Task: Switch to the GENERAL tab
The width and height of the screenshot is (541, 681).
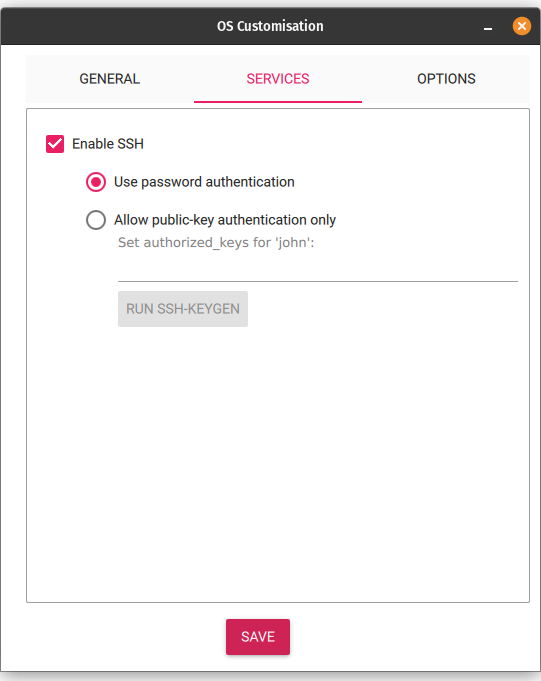Action: pyautogui.click(x=109, y=79)
